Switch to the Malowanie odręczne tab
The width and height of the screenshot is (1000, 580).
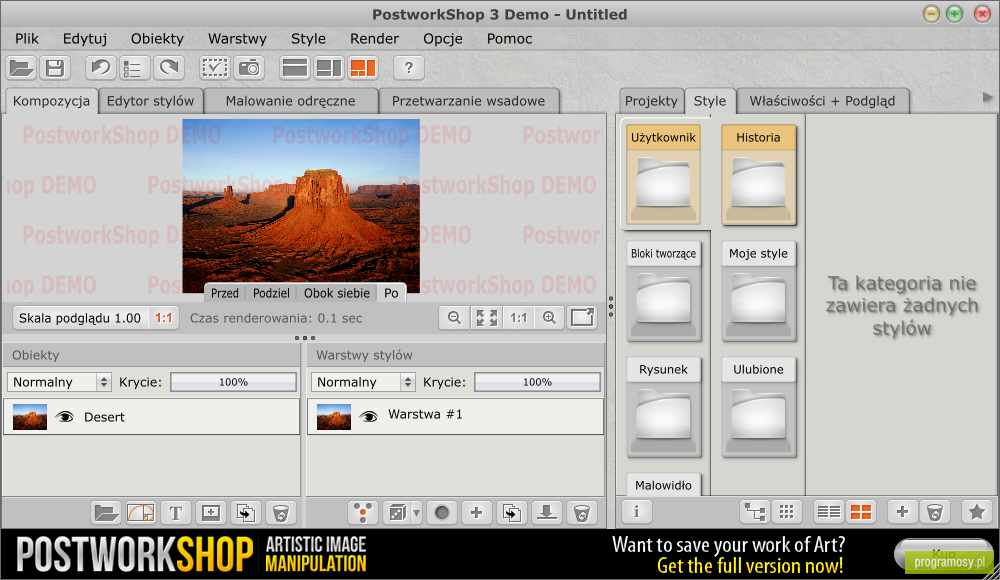pos(290,101)
